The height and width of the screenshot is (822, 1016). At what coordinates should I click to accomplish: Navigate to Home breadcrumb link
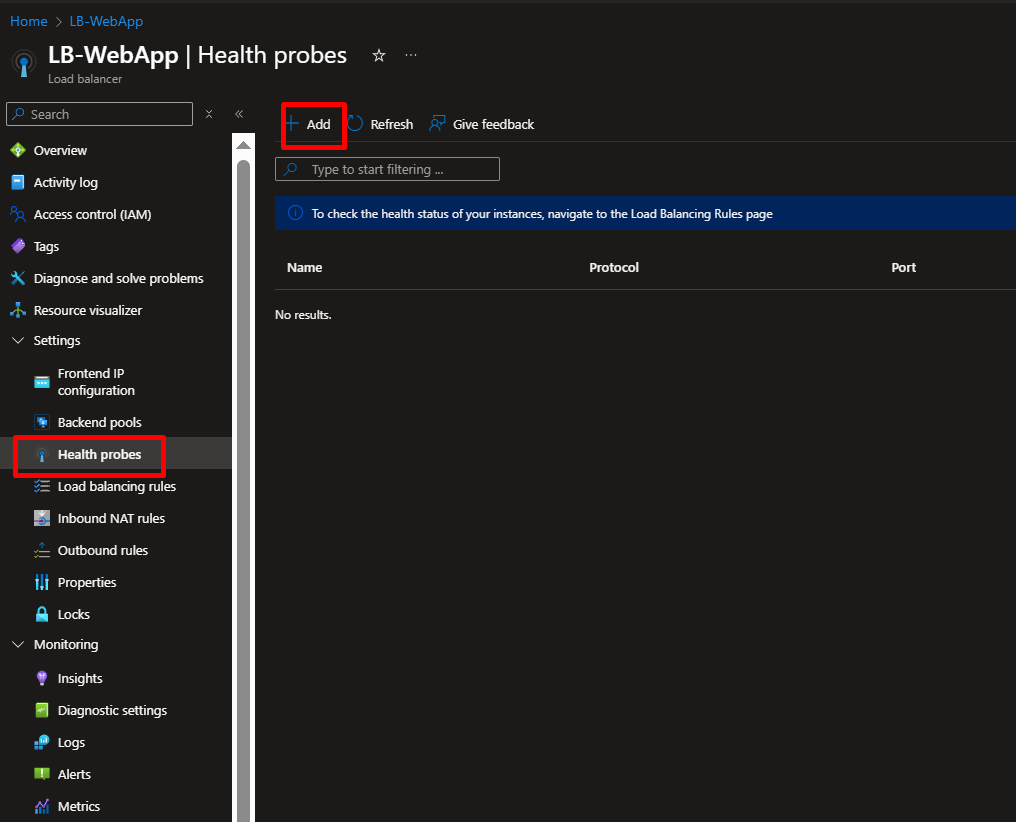point(29,21)
